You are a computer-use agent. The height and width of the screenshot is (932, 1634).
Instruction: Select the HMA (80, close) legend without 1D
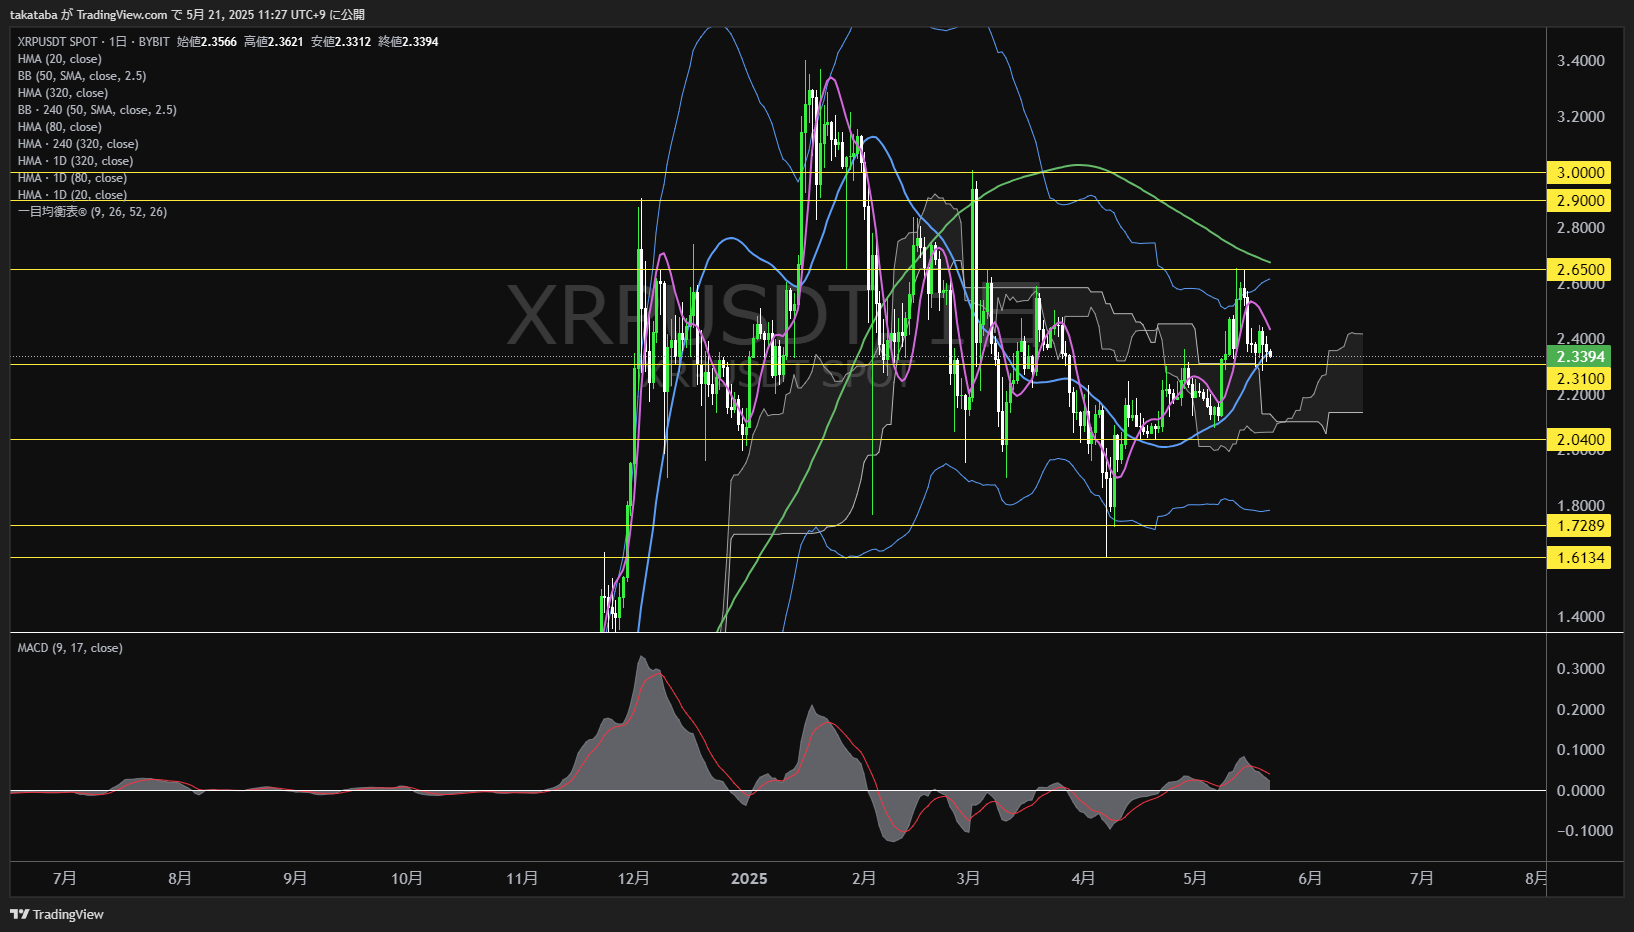59,127
